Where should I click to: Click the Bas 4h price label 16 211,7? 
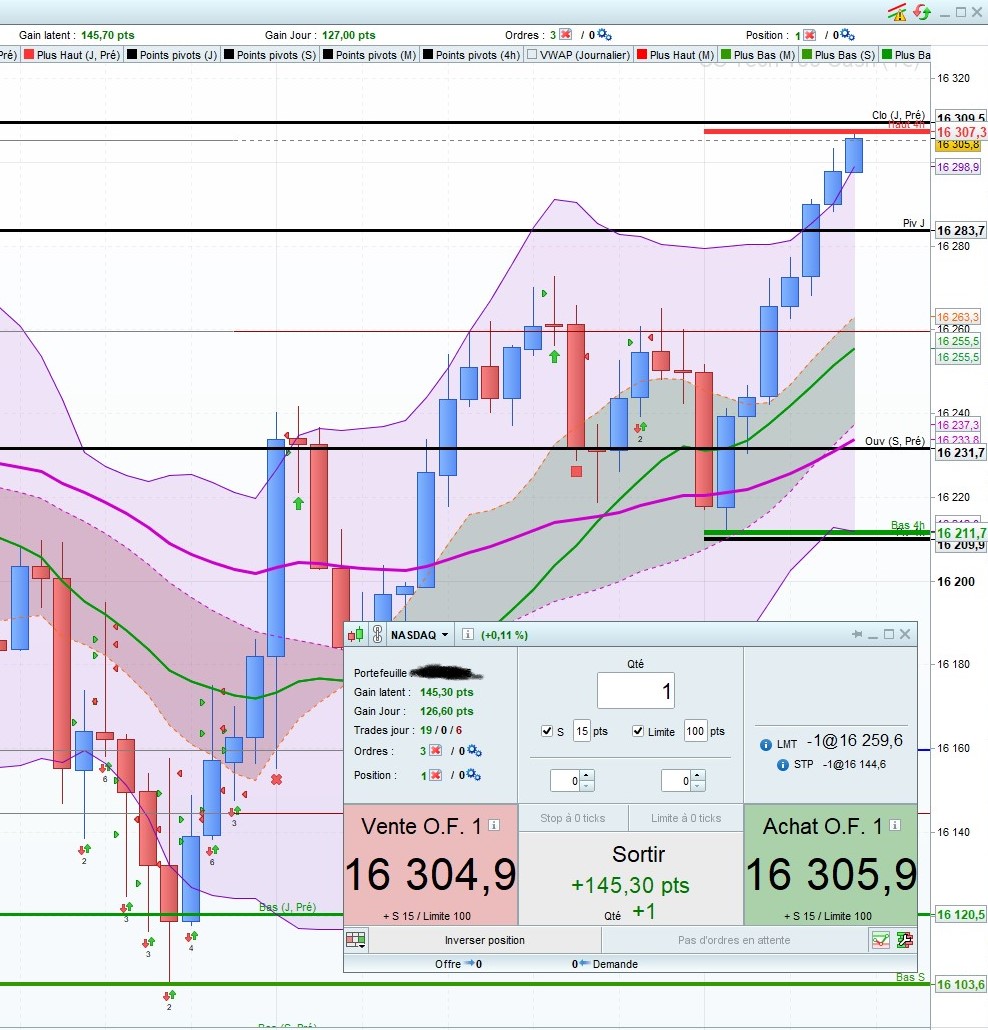(x=961, y=533)
